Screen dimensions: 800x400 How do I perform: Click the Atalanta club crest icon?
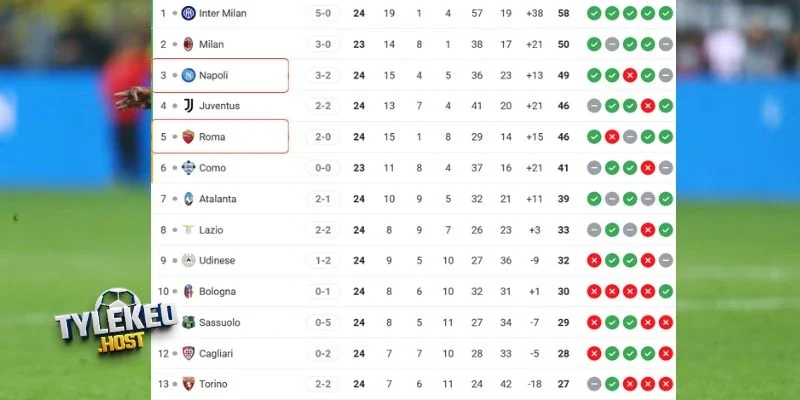[188, 199]
